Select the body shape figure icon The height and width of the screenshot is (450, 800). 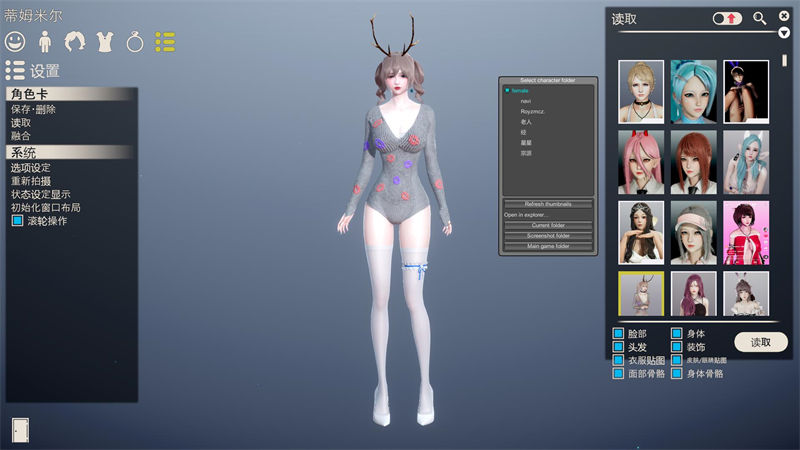tap(45, 42)
